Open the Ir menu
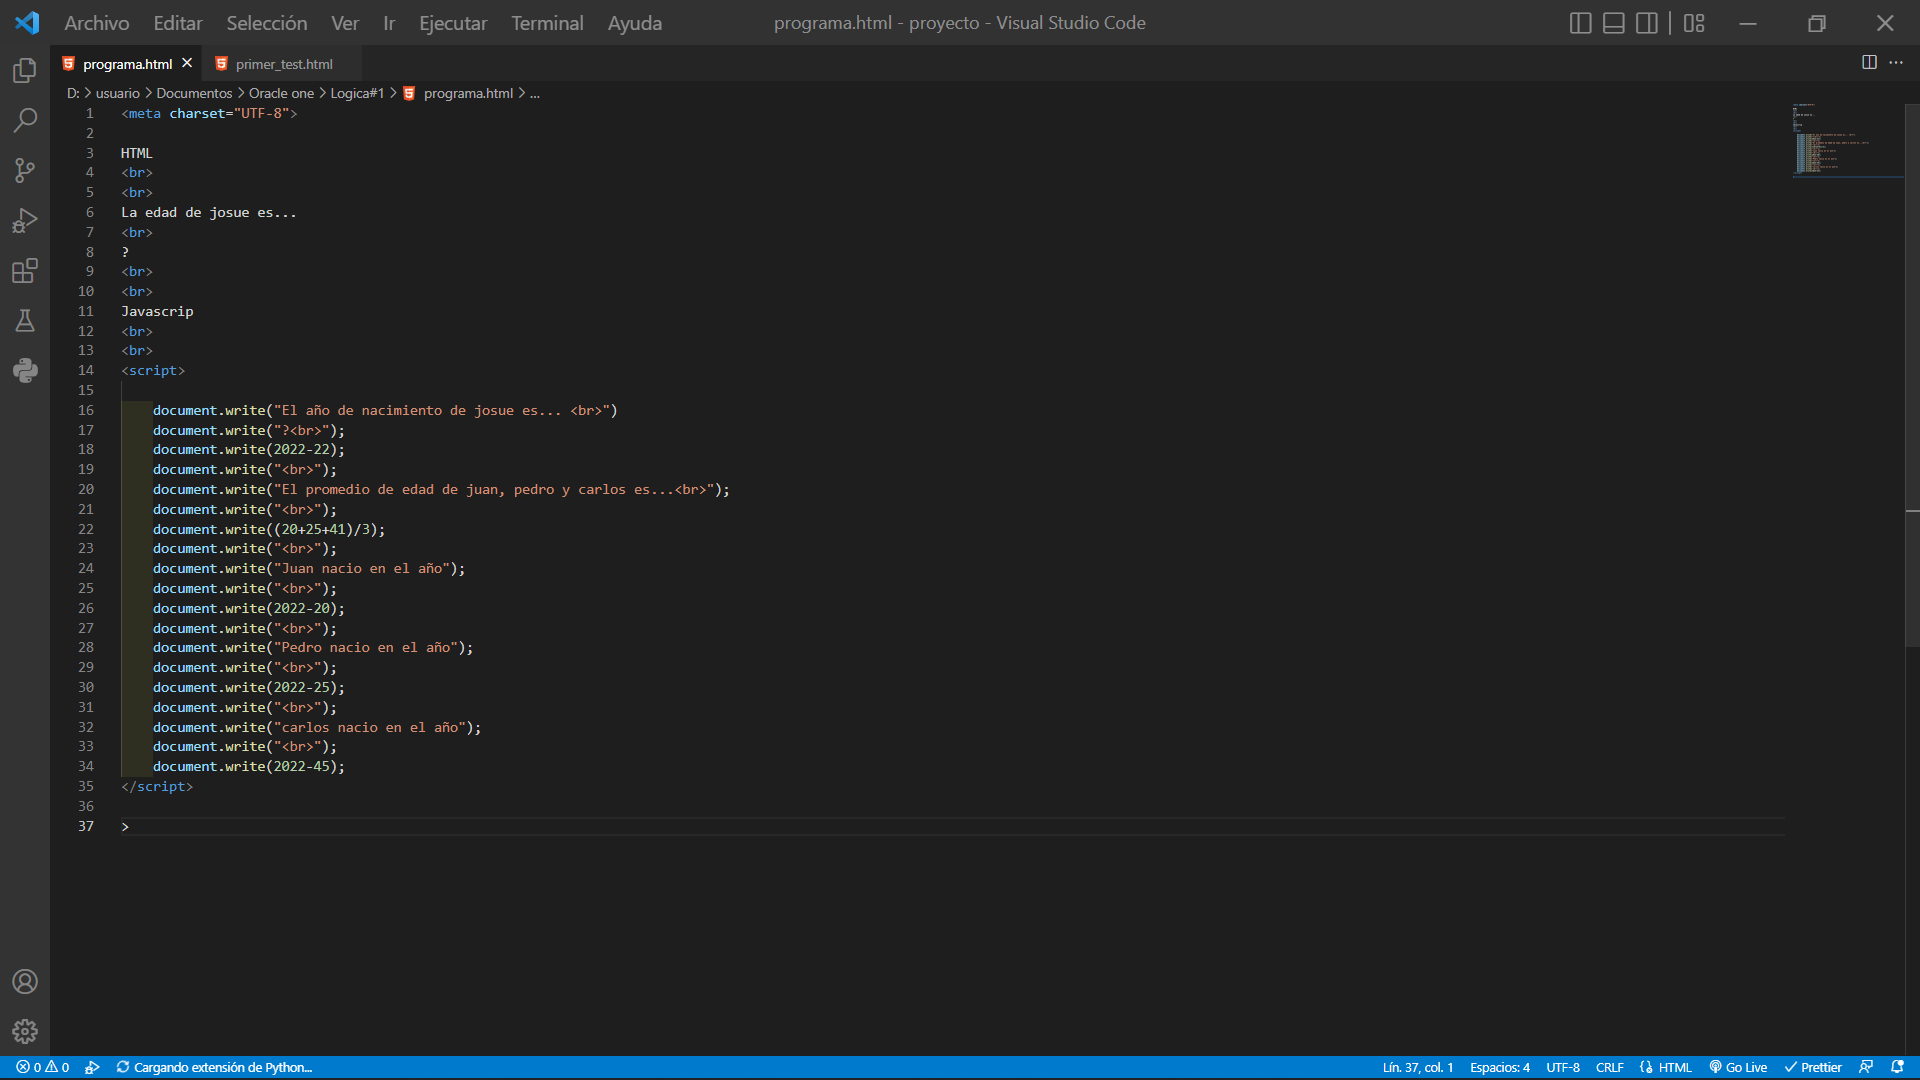 [x=389, y=23]
